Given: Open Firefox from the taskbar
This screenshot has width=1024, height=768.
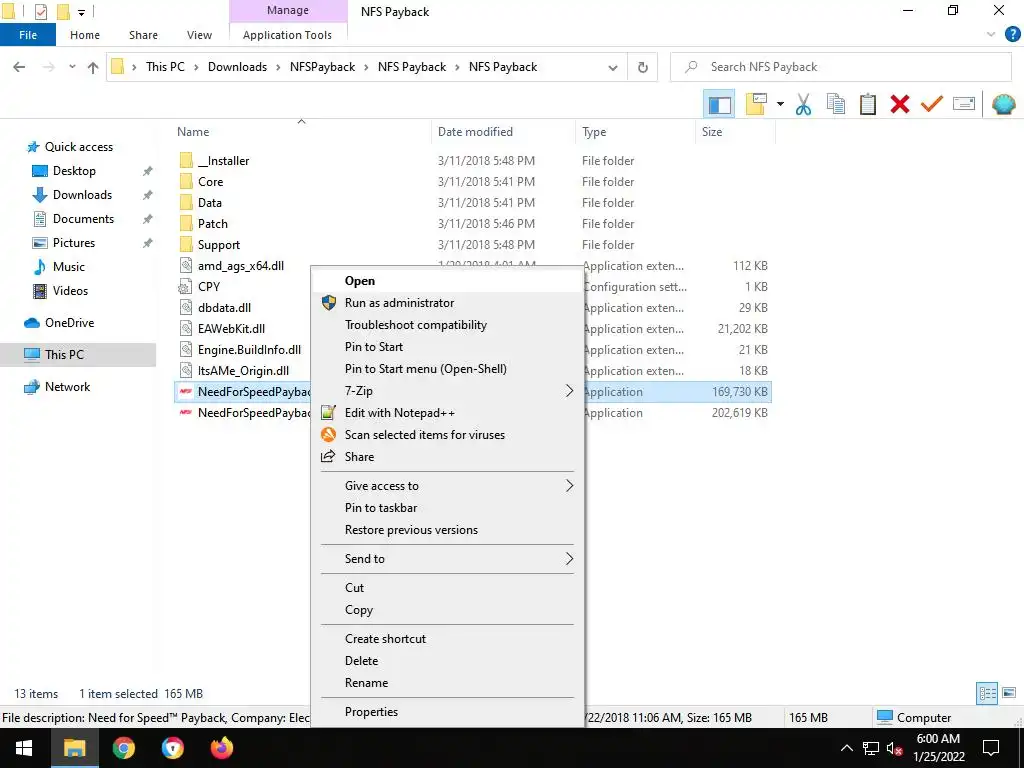Looking at the screenshot, I should 222,748.
